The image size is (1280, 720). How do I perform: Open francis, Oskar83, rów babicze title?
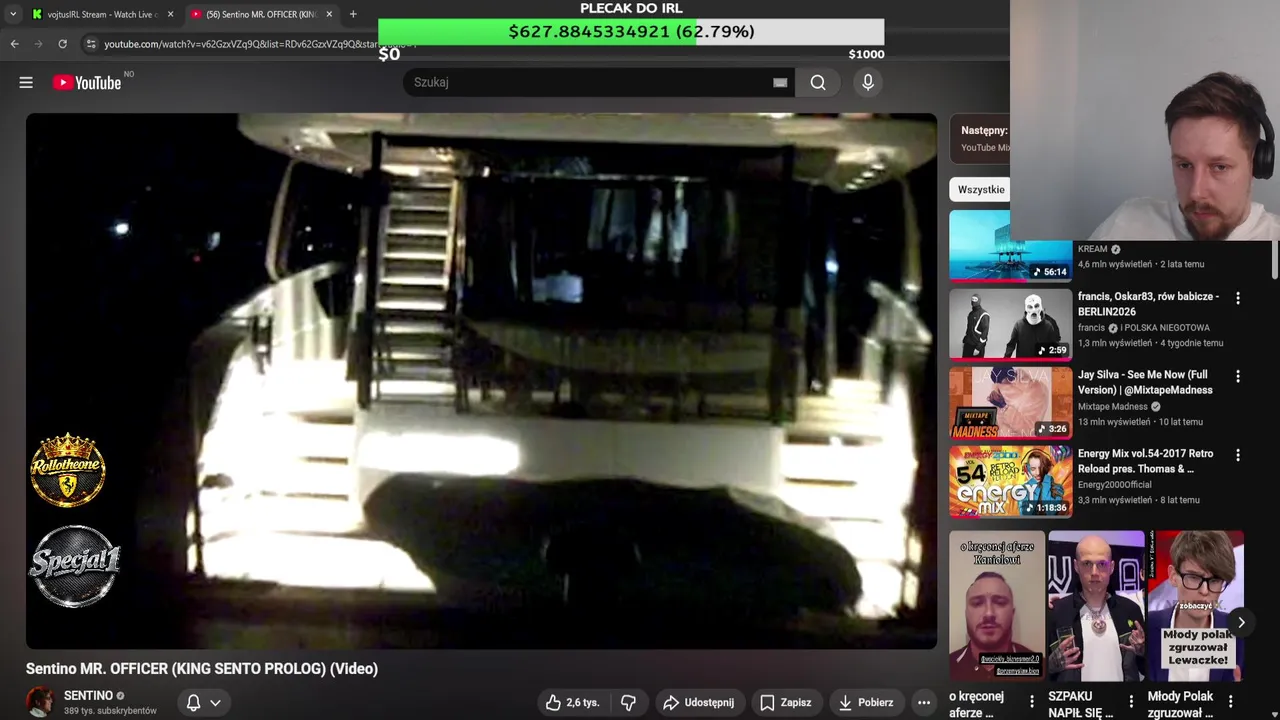[x=1148, y=304]
